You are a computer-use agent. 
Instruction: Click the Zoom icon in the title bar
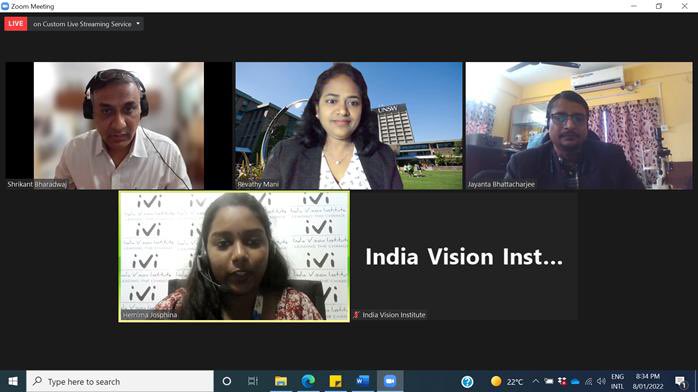pos(5,6)
